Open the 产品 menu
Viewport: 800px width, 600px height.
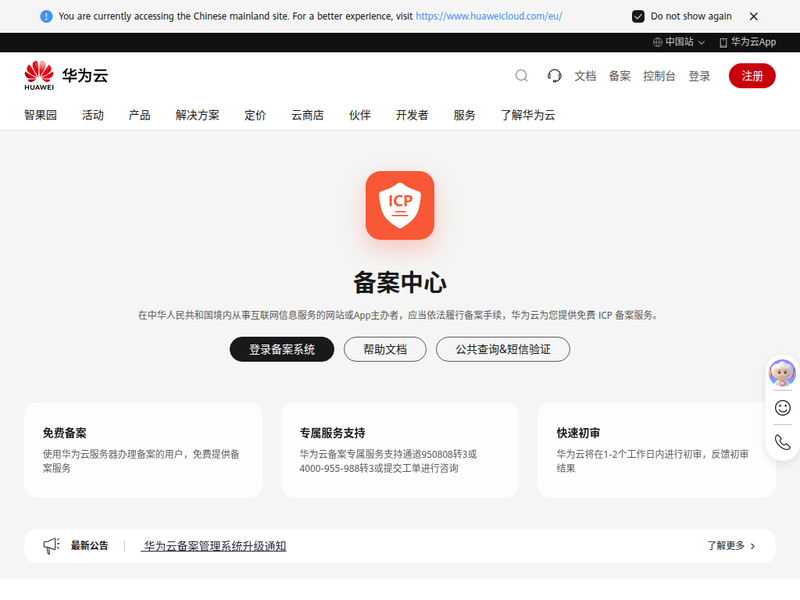(139, 115)
